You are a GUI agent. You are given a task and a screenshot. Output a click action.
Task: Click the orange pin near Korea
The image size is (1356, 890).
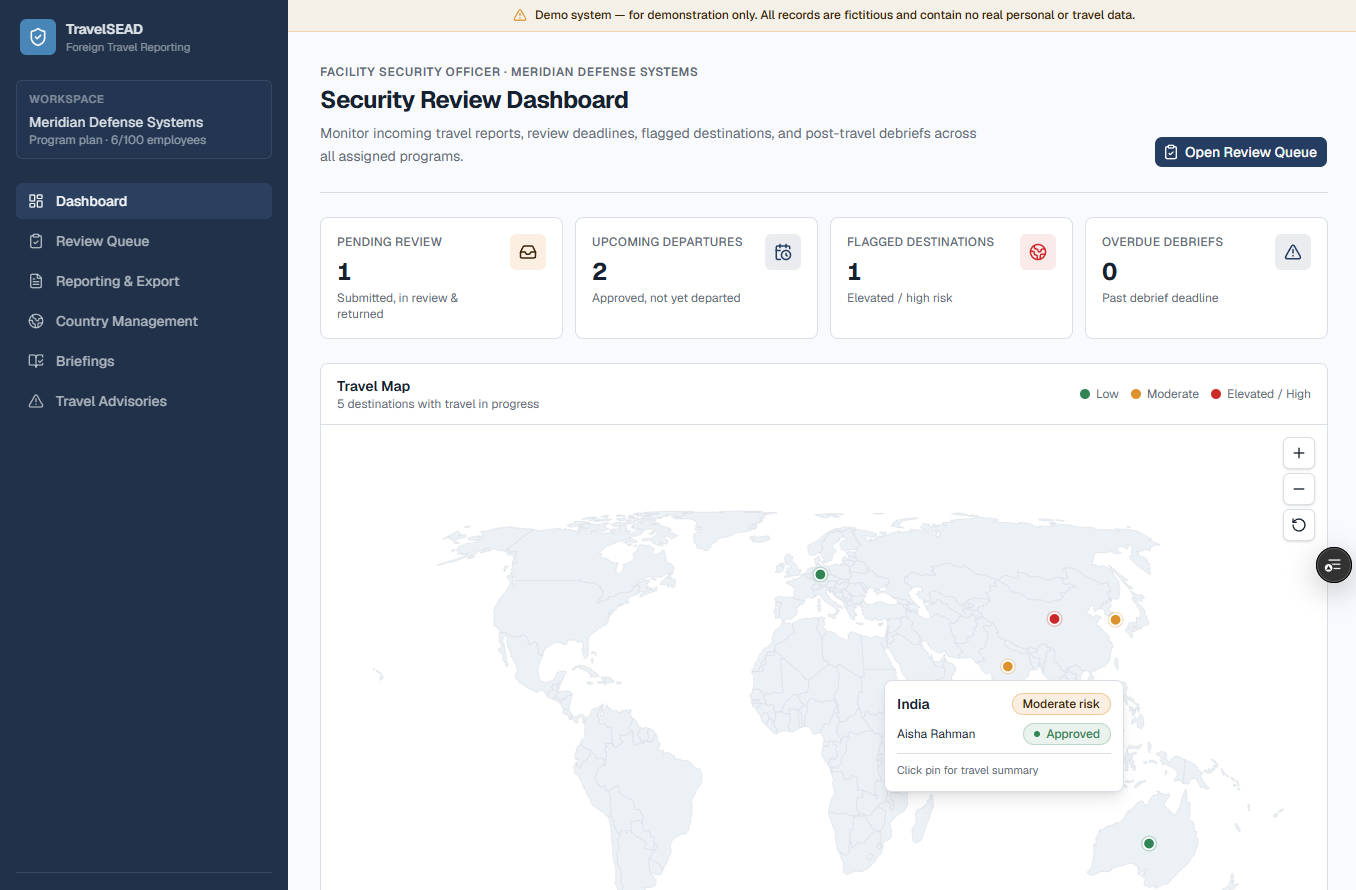pyautogui.click(x=1115, y=620)
